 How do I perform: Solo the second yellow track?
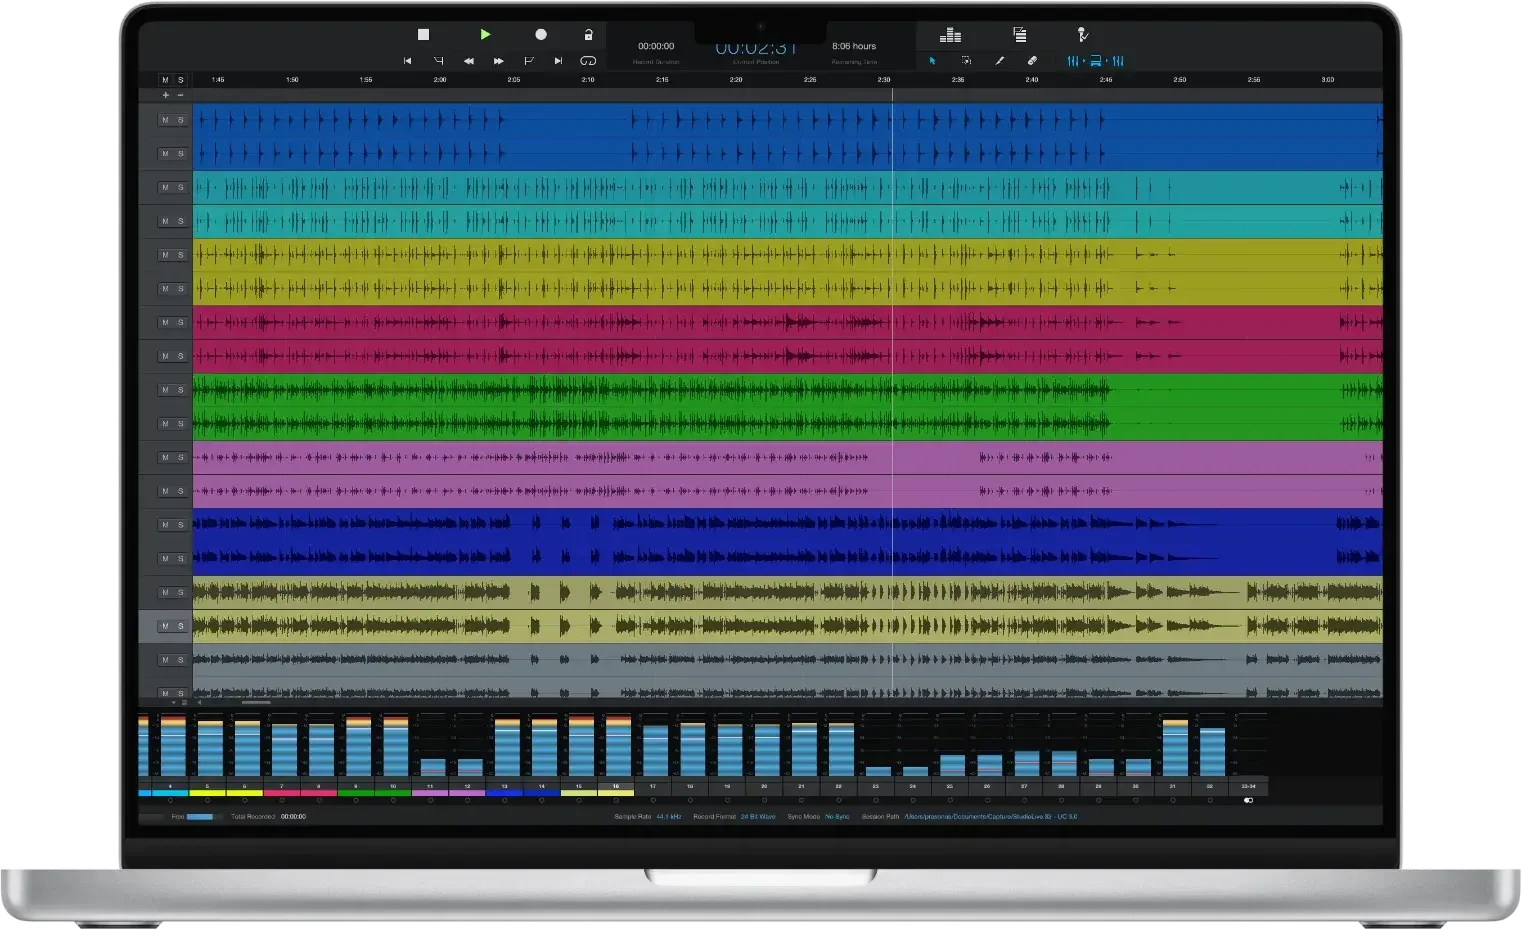(x=181, y=289)
